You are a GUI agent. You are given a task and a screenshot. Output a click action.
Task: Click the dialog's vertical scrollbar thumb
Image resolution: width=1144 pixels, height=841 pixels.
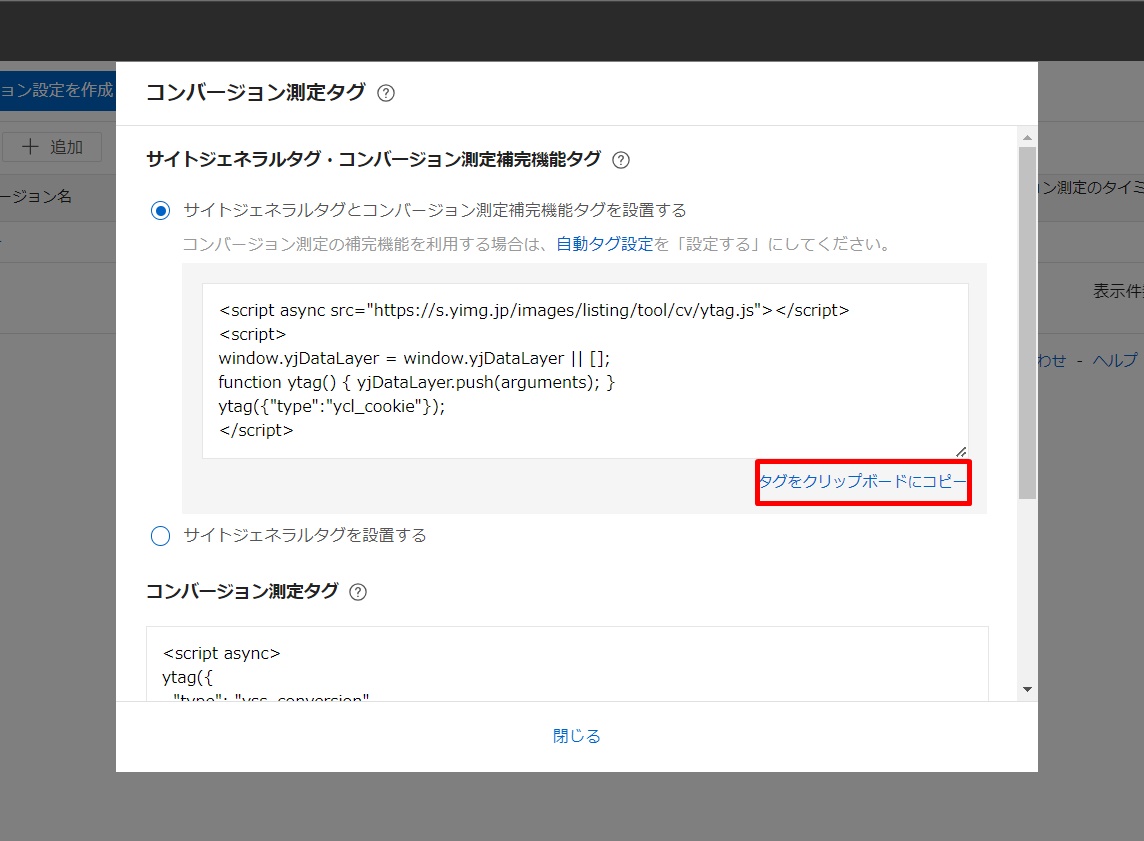pos(1027,320)
